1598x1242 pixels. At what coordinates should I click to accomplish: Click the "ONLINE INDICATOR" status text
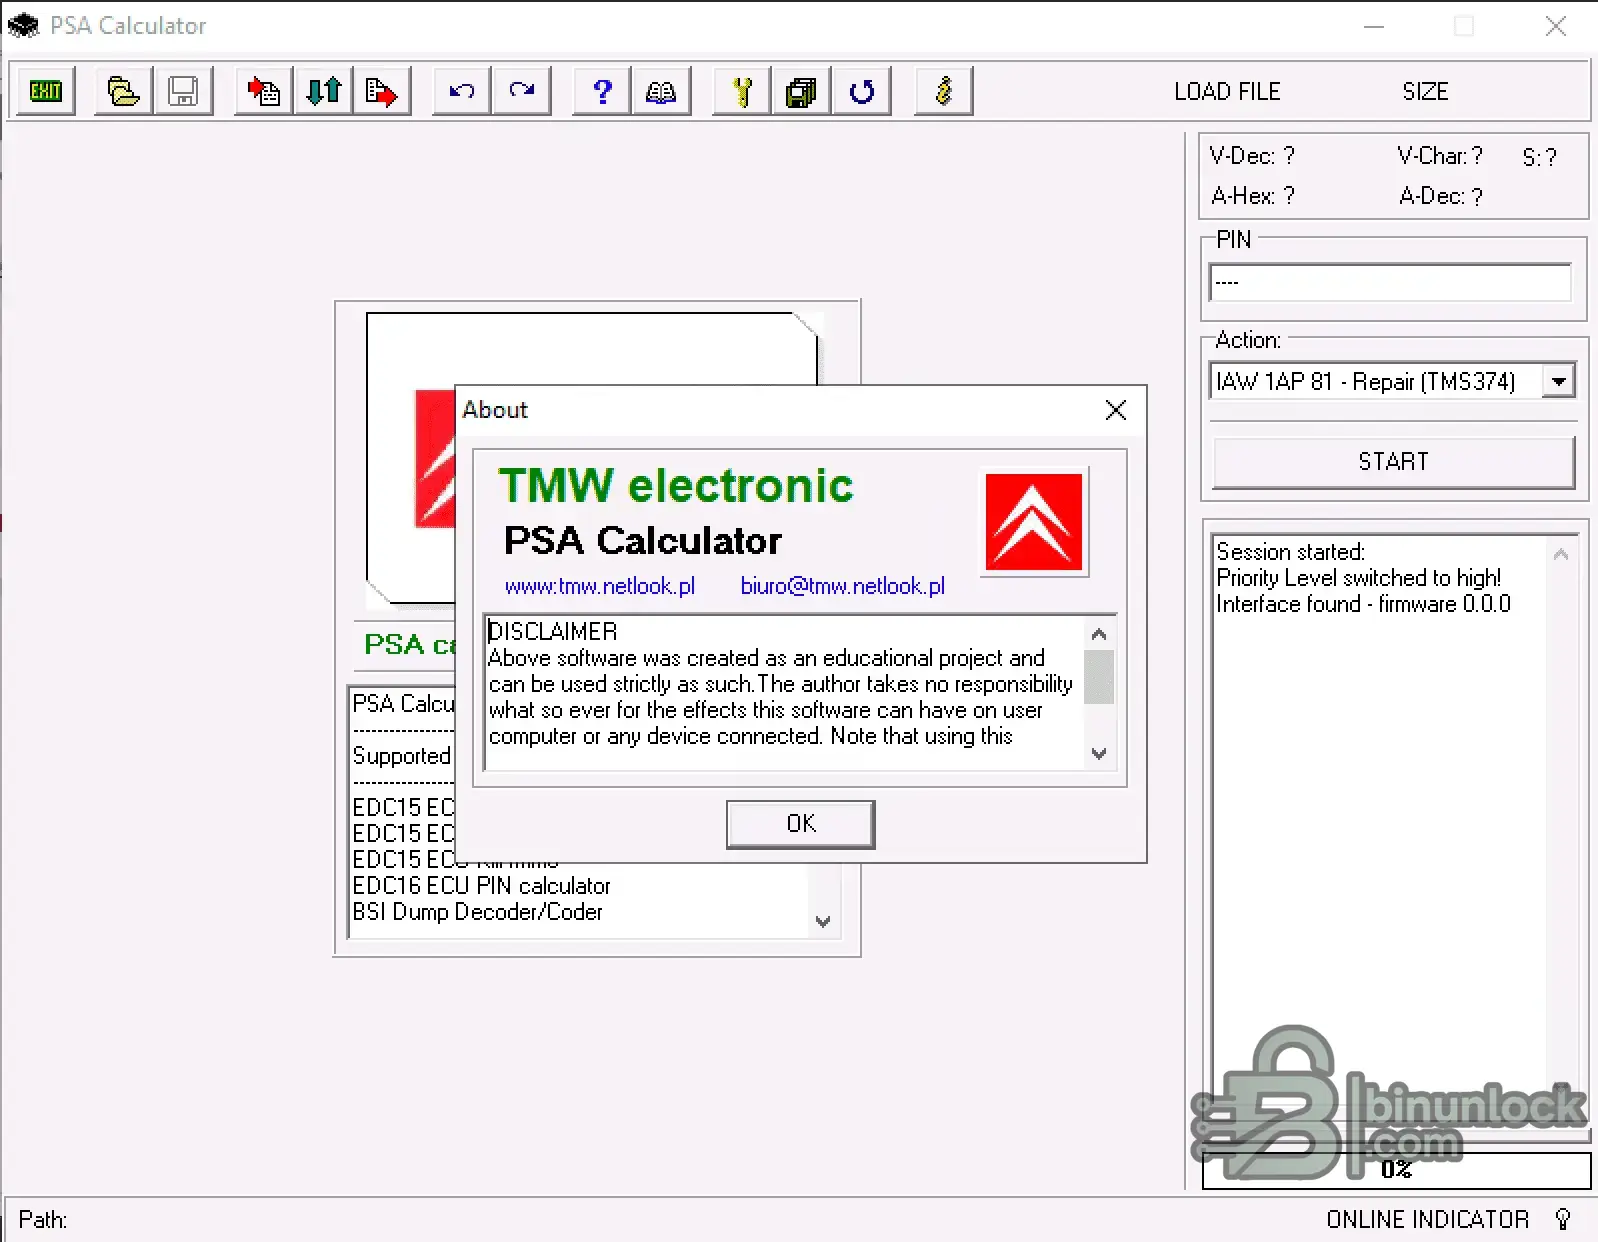(1428, 1220)
